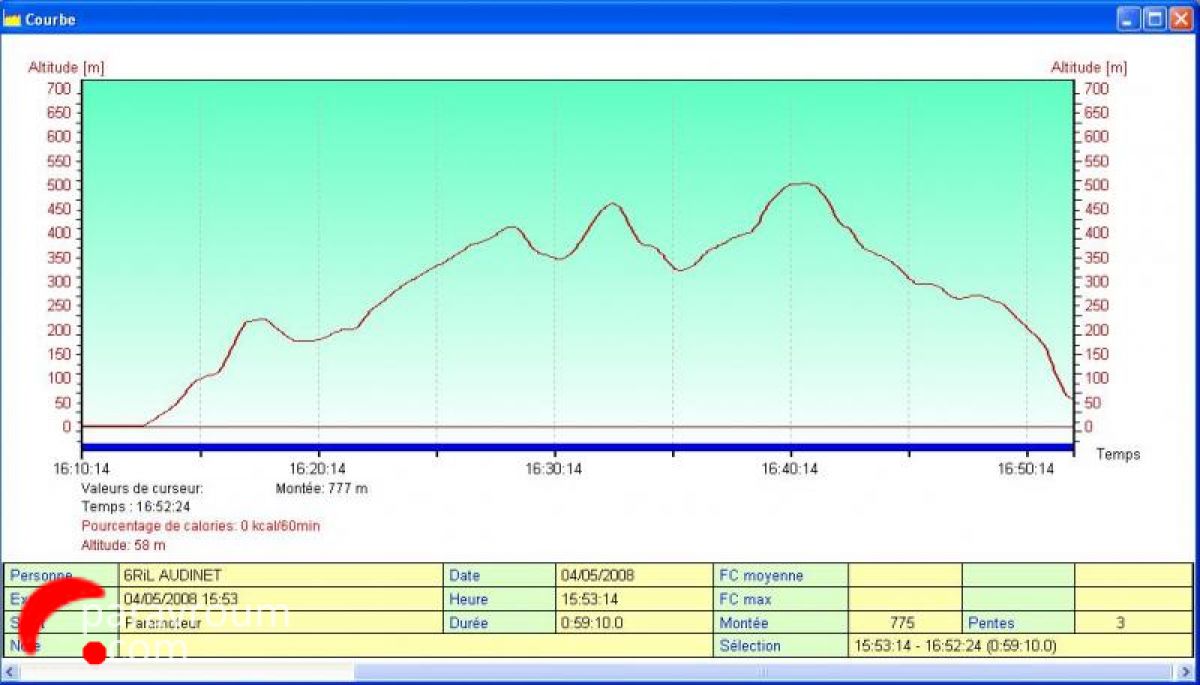Viewport: 1200px width, 685px height.
Task: Select the 6RiL AUDINET person cell
Action: (281, 575)
